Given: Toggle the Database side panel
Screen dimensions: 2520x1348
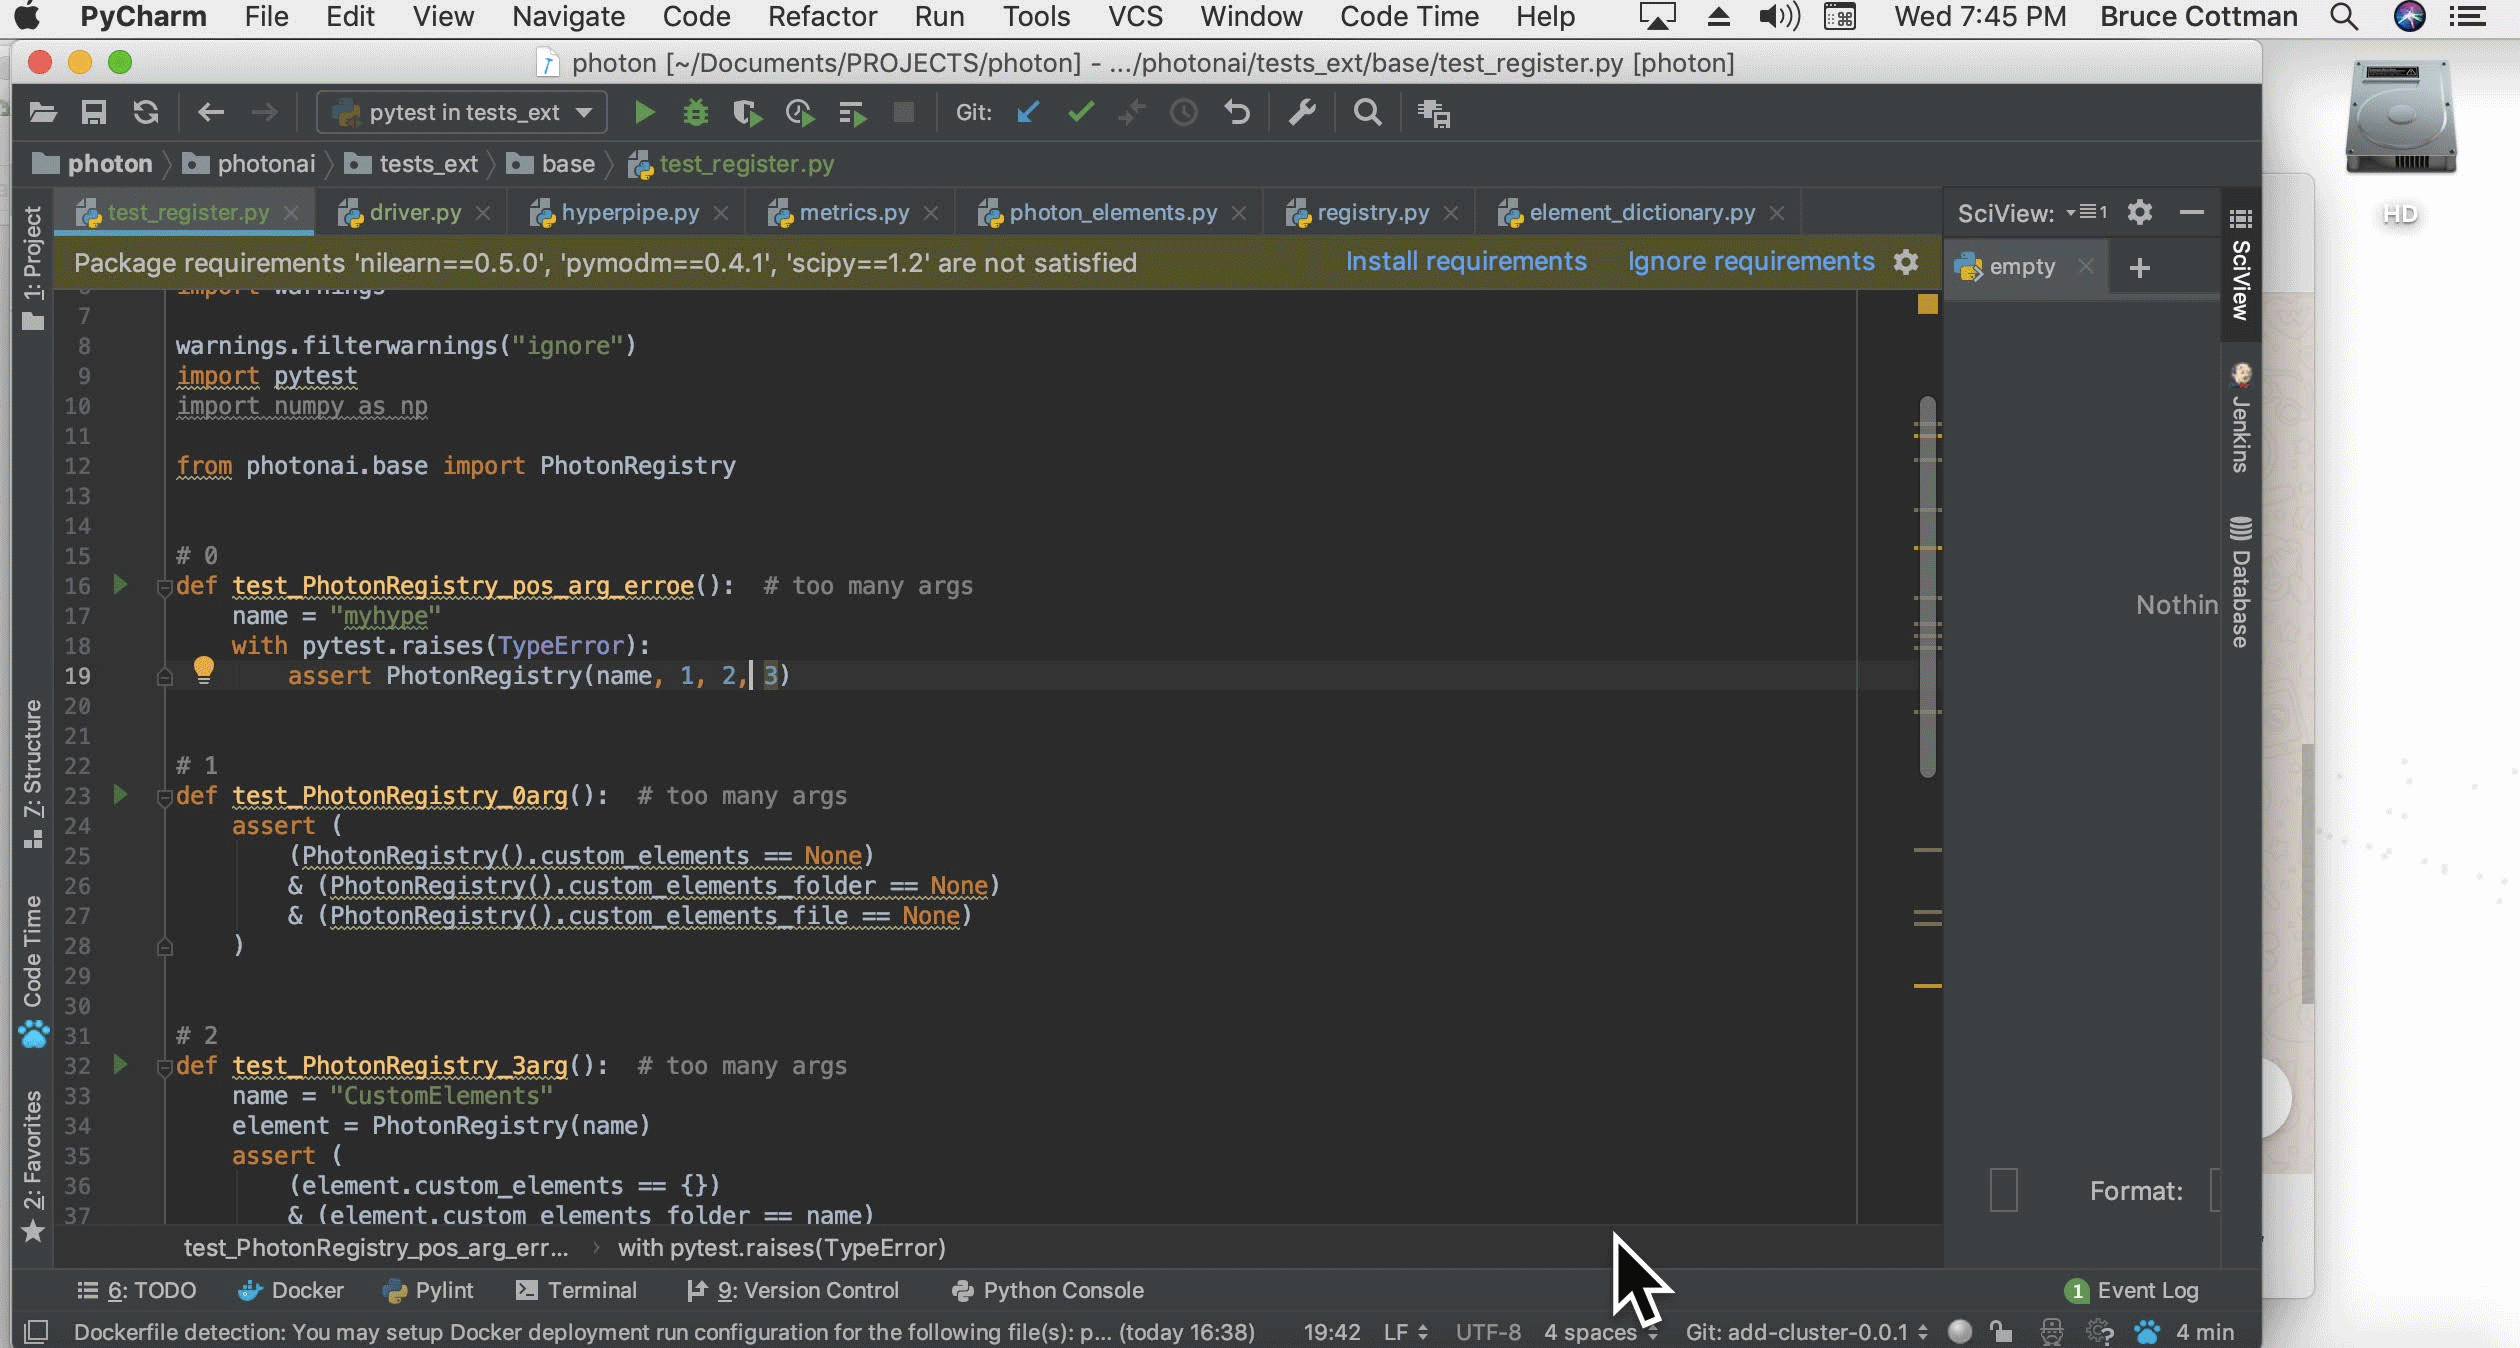Looking at the screenshot, I should coord(2240,583).
